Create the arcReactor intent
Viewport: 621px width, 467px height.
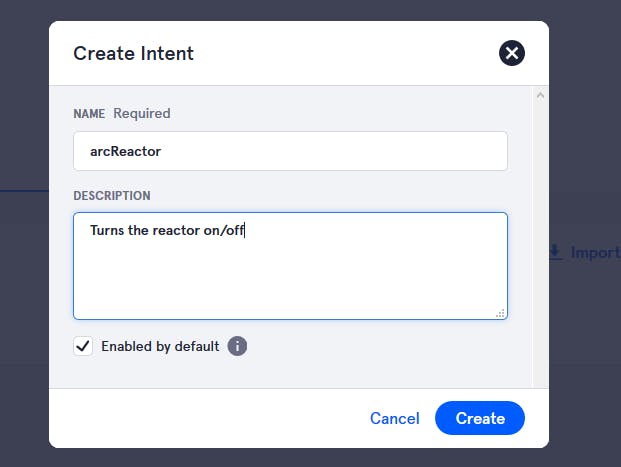480,418
